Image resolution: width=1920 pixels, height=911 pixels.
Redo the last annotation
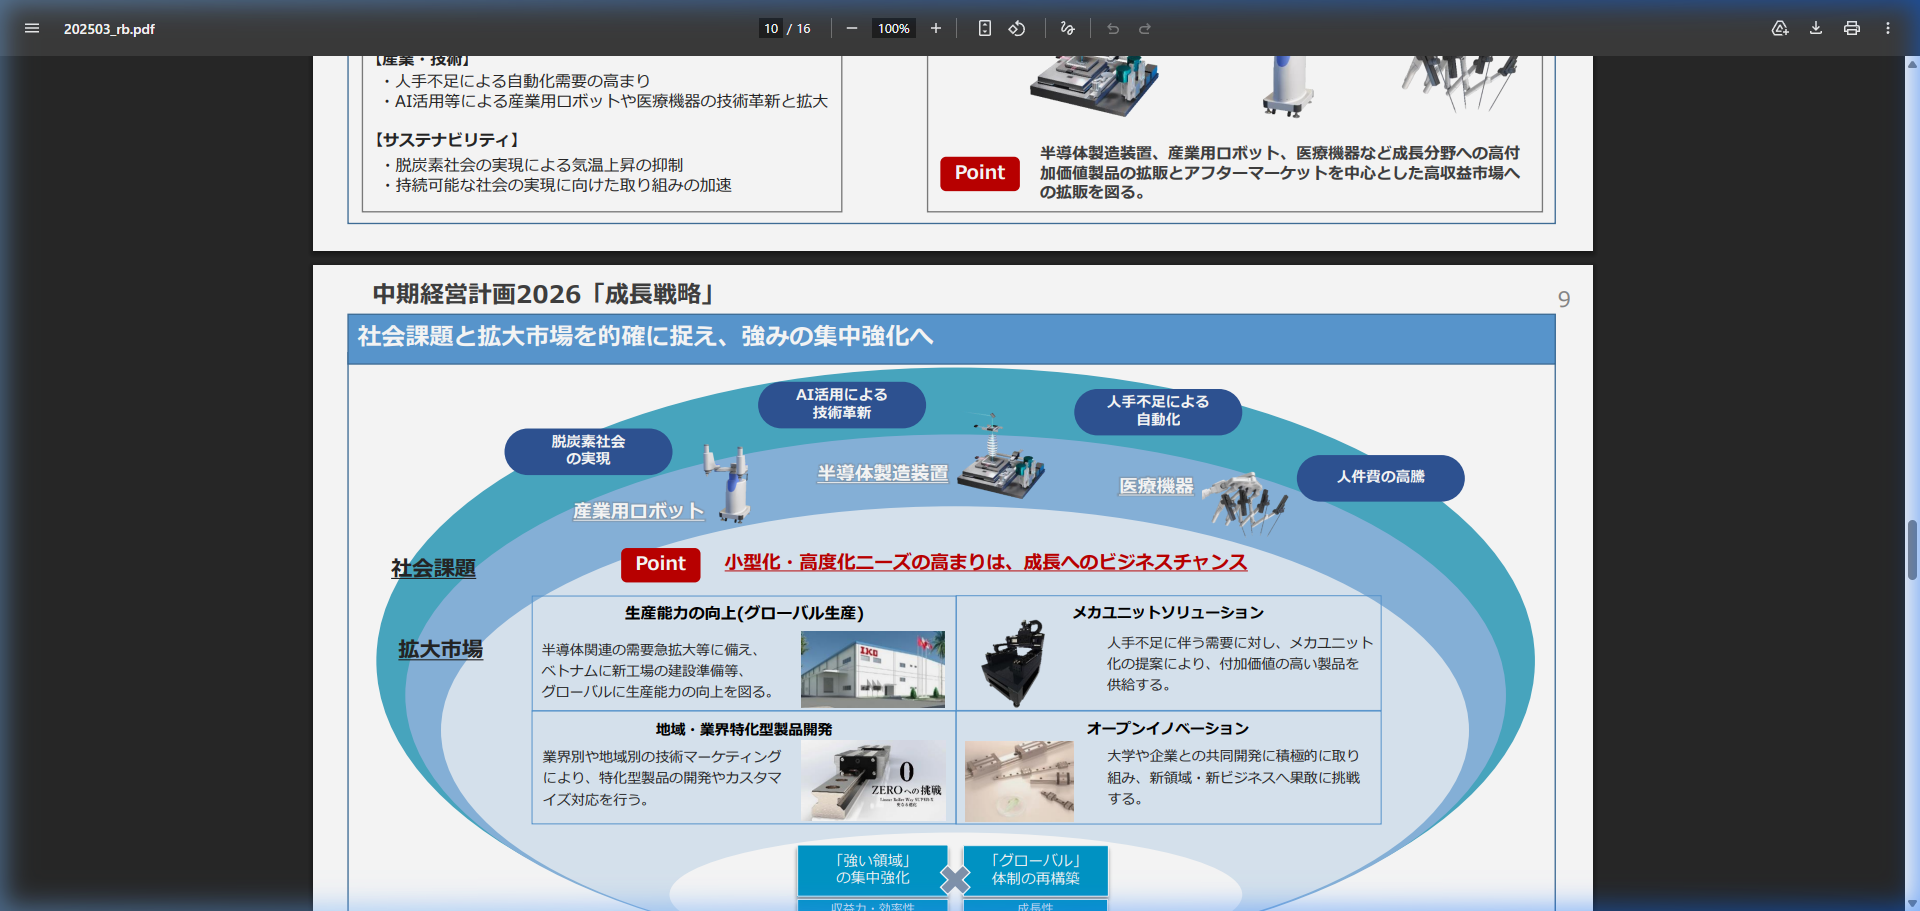point(1143,29)
